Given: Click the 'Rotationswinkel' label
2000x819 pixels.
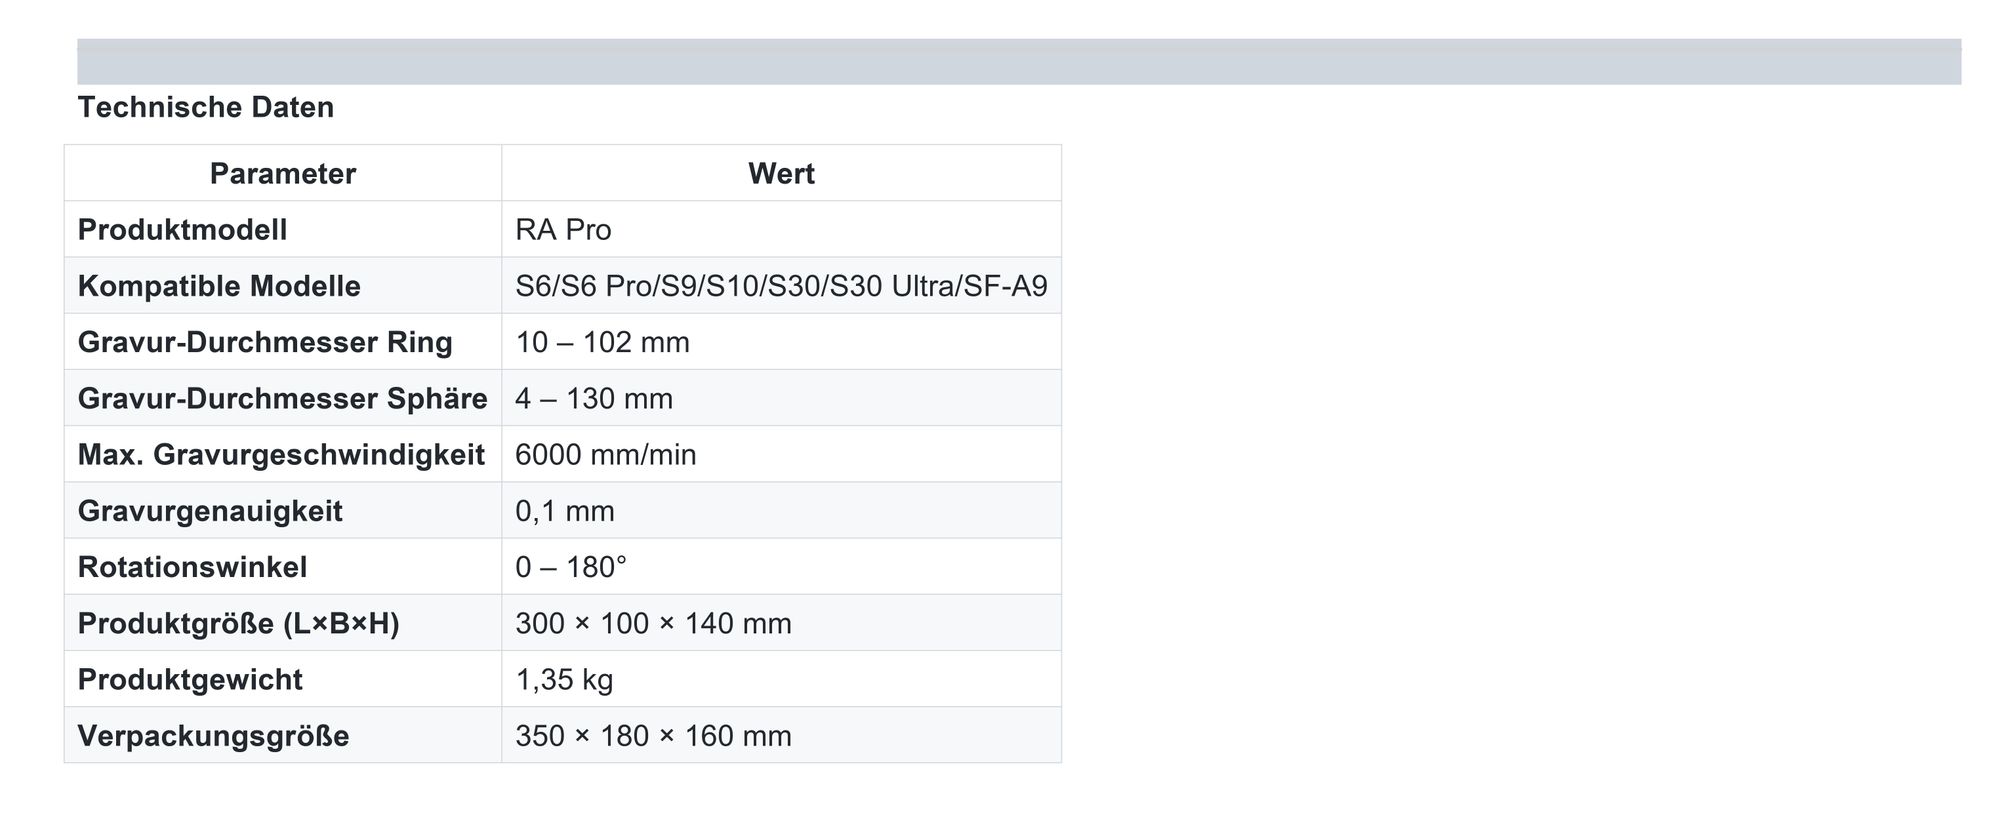Looking at the screenshot, I should [x=192, y=567].
